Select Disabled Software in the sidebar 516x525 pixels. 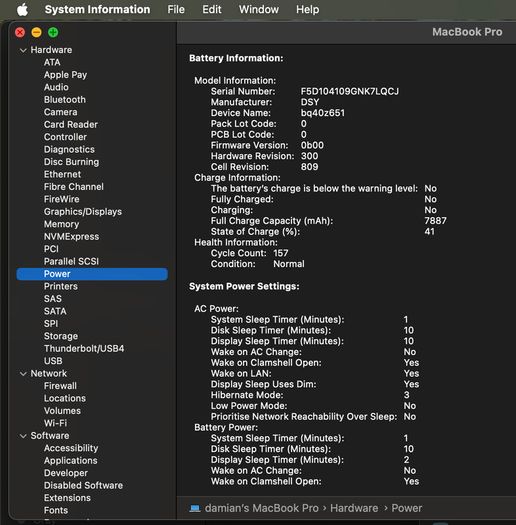coord(83,485)
